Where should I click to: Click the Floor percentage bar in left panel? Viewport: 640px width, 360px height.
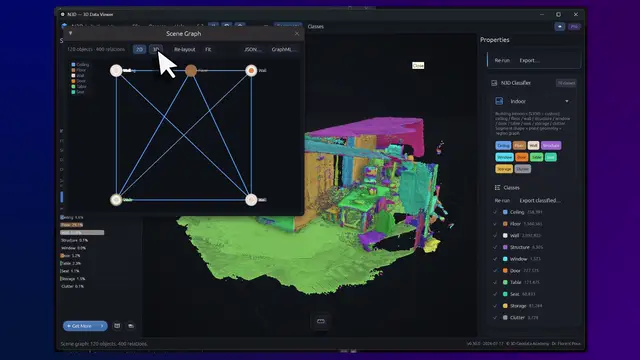point(72,225)
